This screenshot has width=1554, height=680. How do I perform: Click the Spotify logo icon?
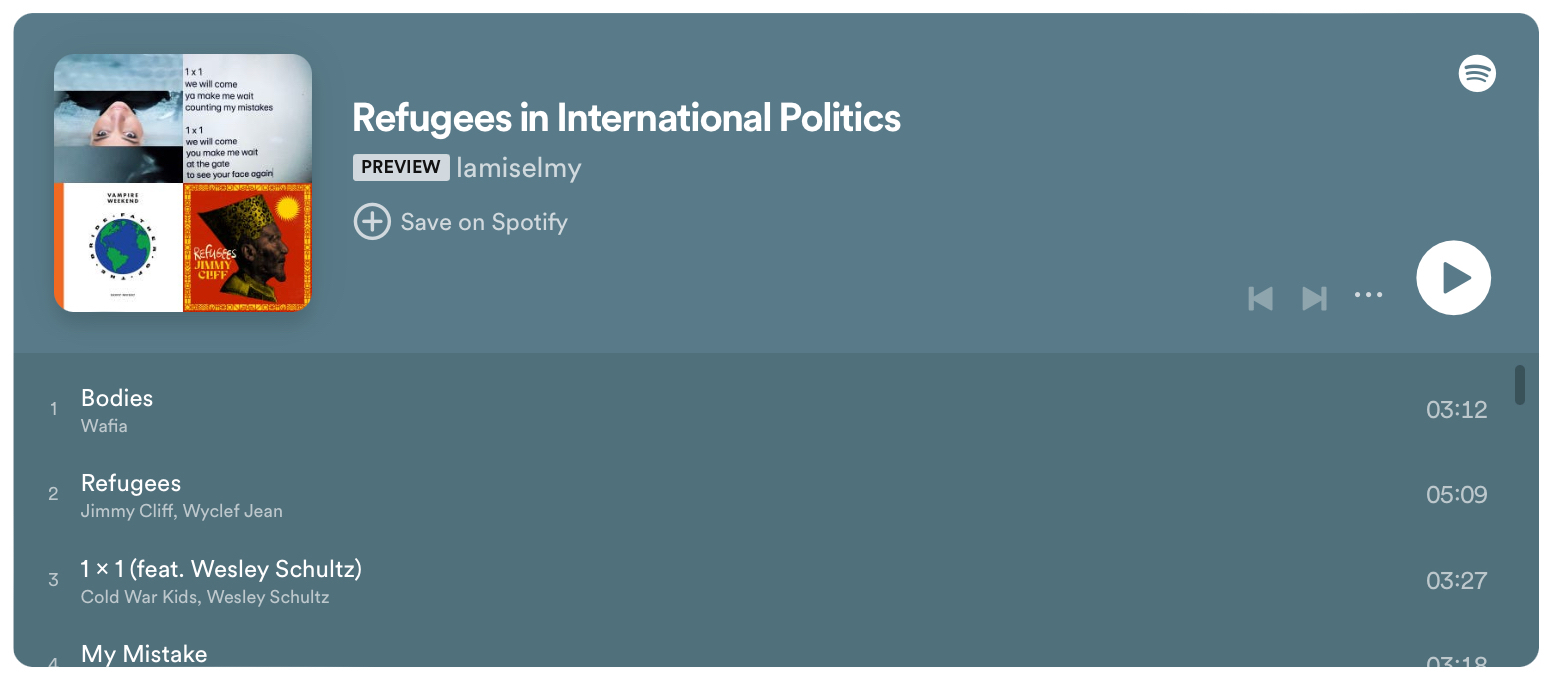pyautogui.click(x=1477, y=73)
